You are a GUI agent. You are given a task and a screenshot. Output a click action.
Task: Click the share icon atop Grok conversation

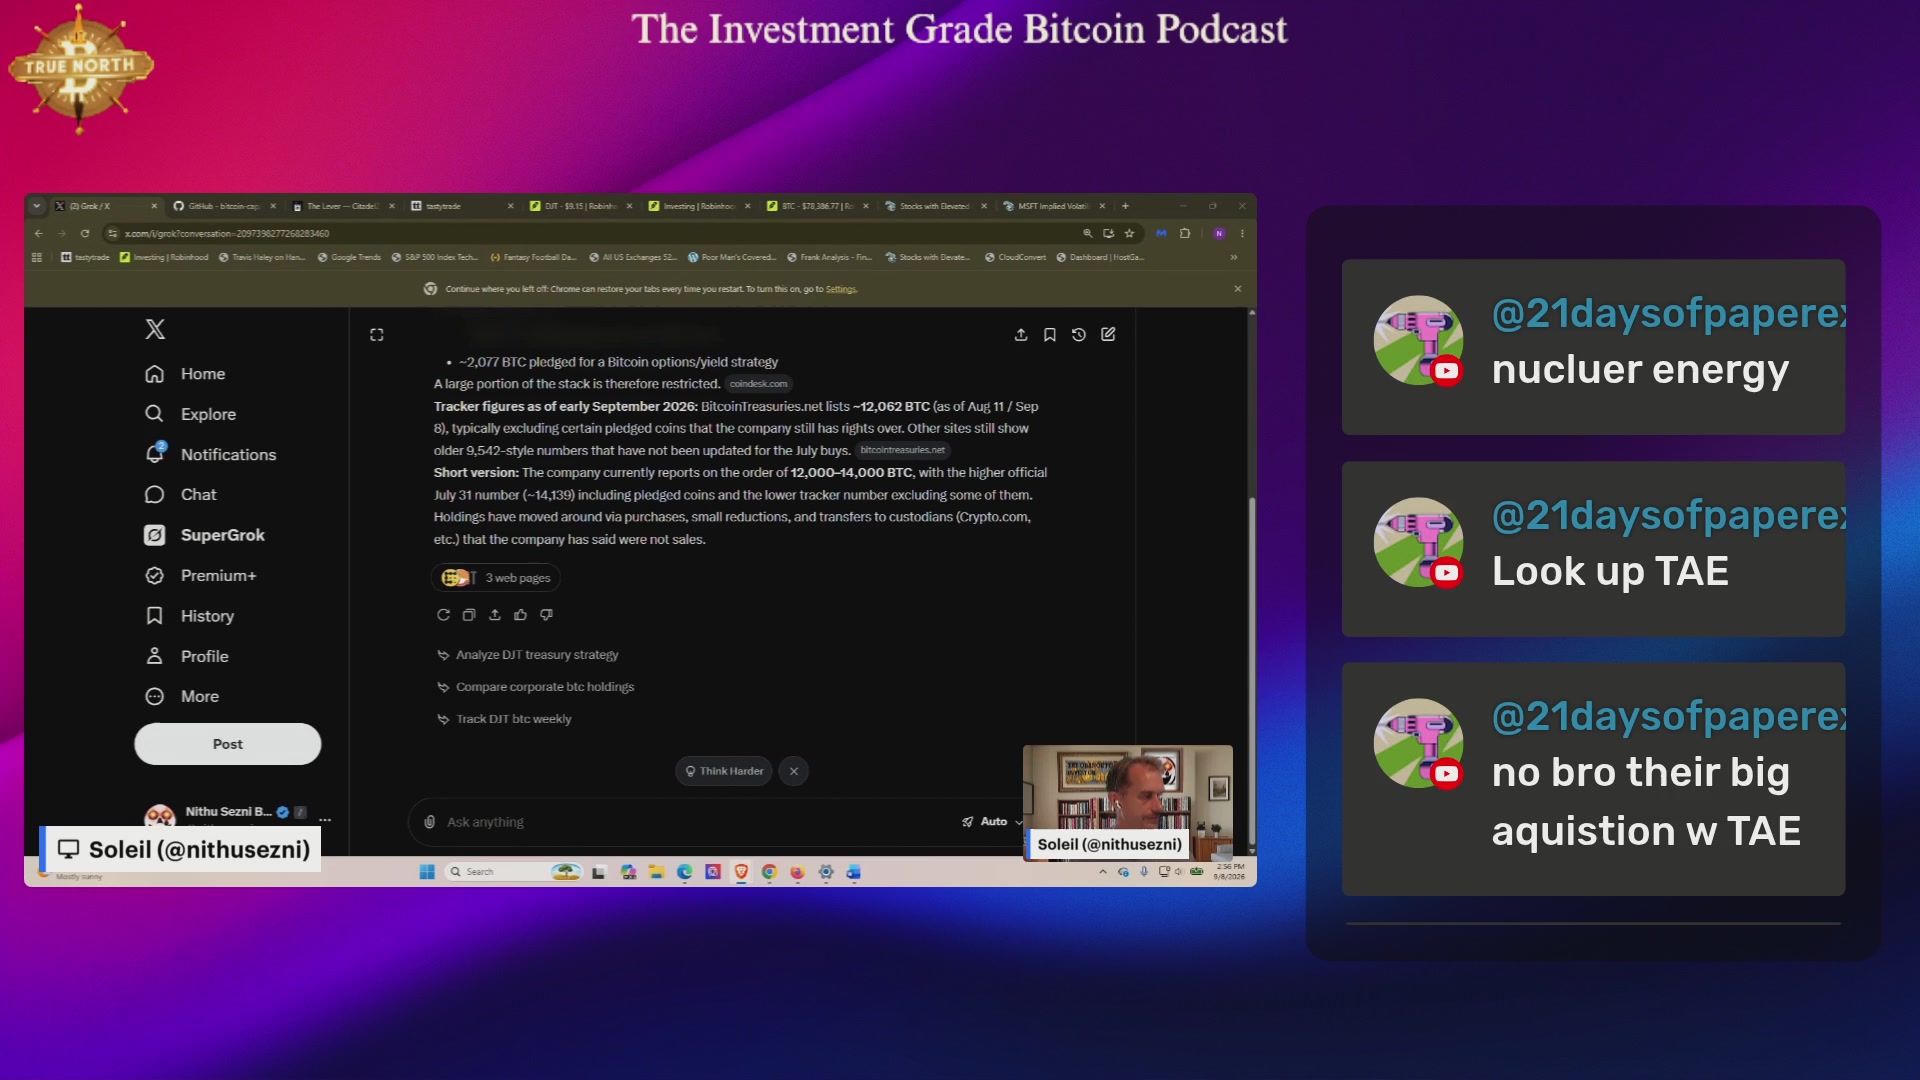1021,334
